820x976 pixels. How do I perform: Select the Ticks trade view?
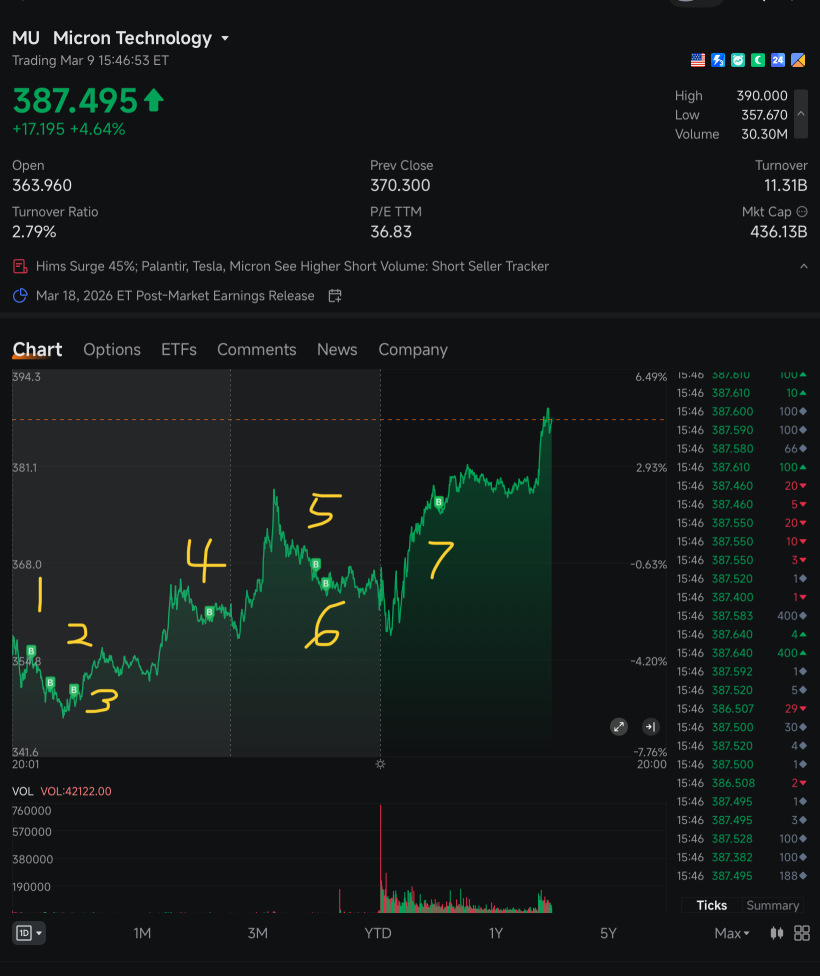tap(712, 905)
